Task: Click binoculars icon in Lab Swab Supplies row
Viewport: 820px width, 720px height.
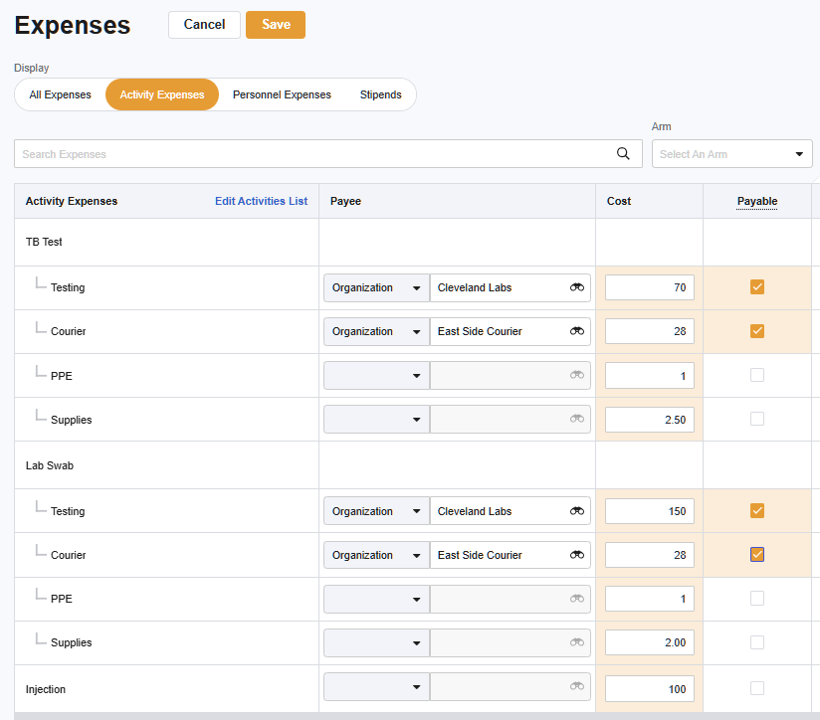Action: click(577, 643)
